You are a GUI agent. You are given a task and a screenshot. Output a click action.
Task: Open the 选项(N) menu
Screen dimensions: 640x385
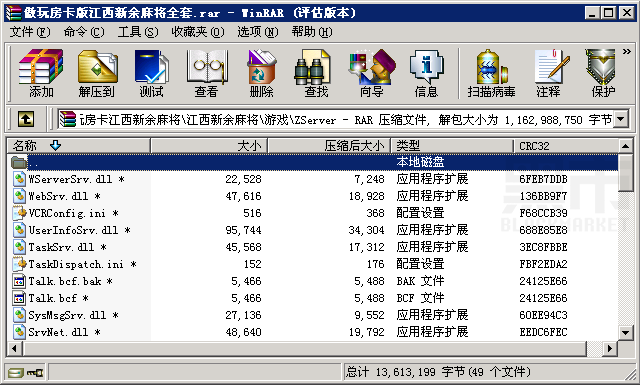pyautogui.click(x=258, y=31)
